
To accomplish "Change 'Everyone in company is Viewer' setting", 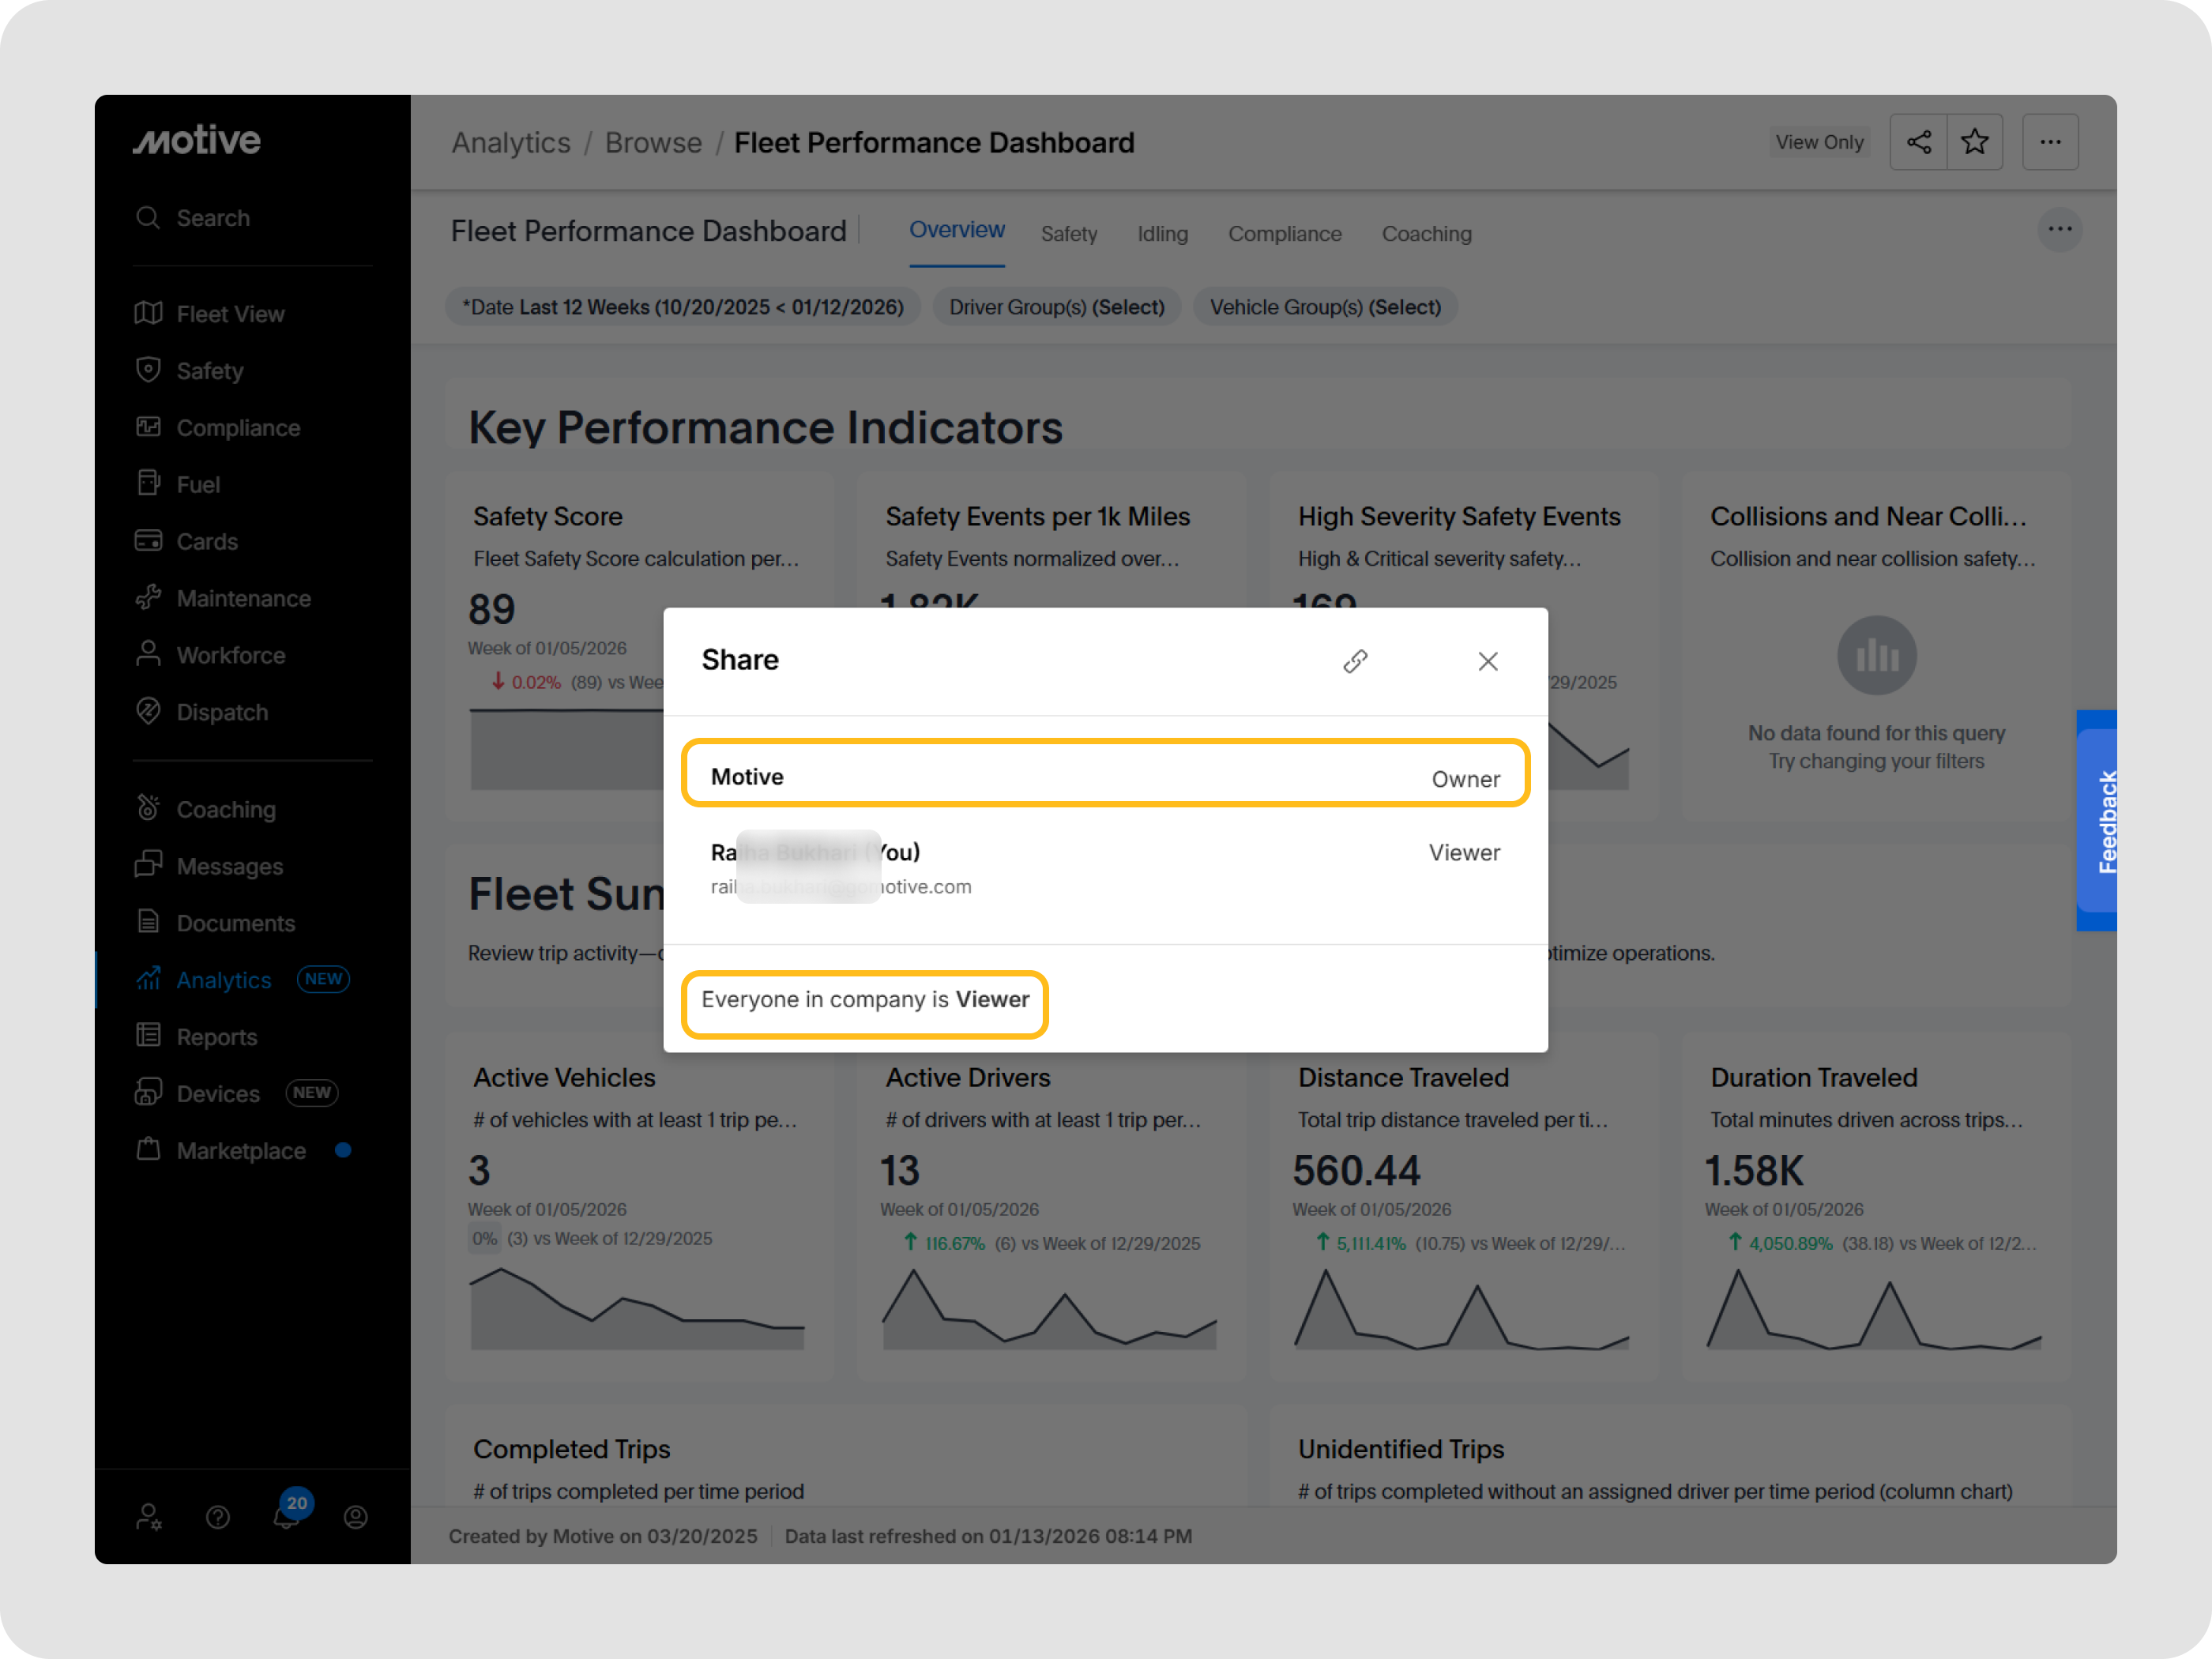I will tap(864, 999).
